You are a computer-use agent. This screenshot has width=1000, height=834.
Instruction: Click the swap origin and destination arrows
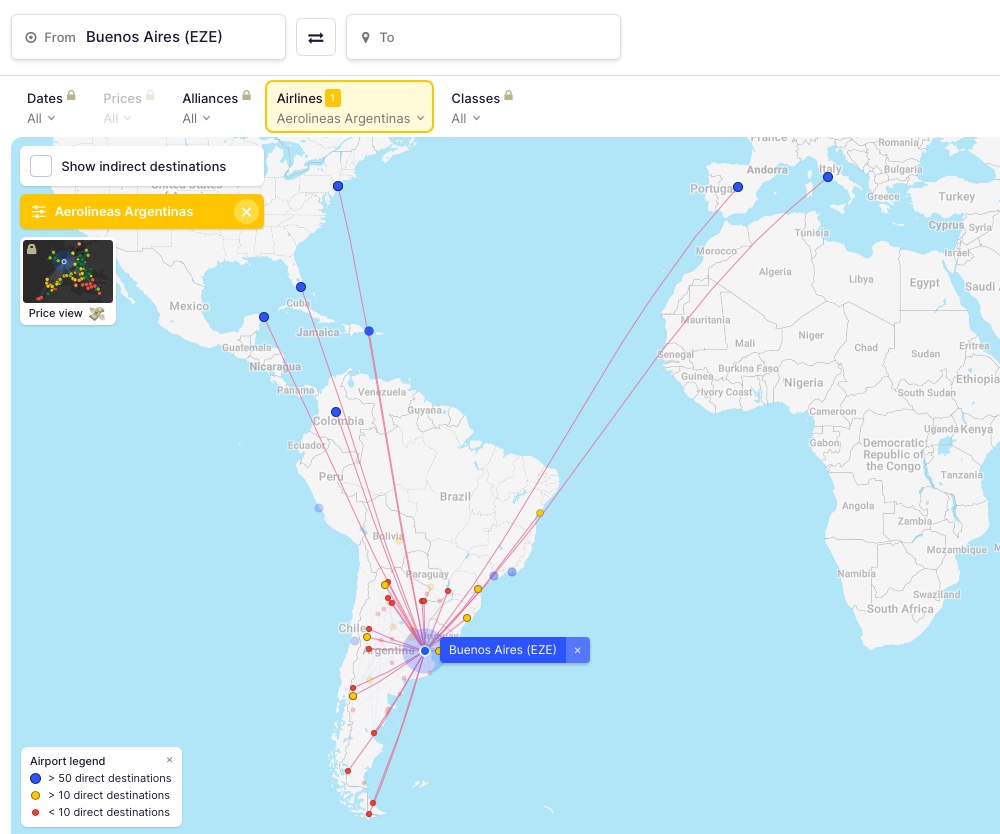click(315, 38)
